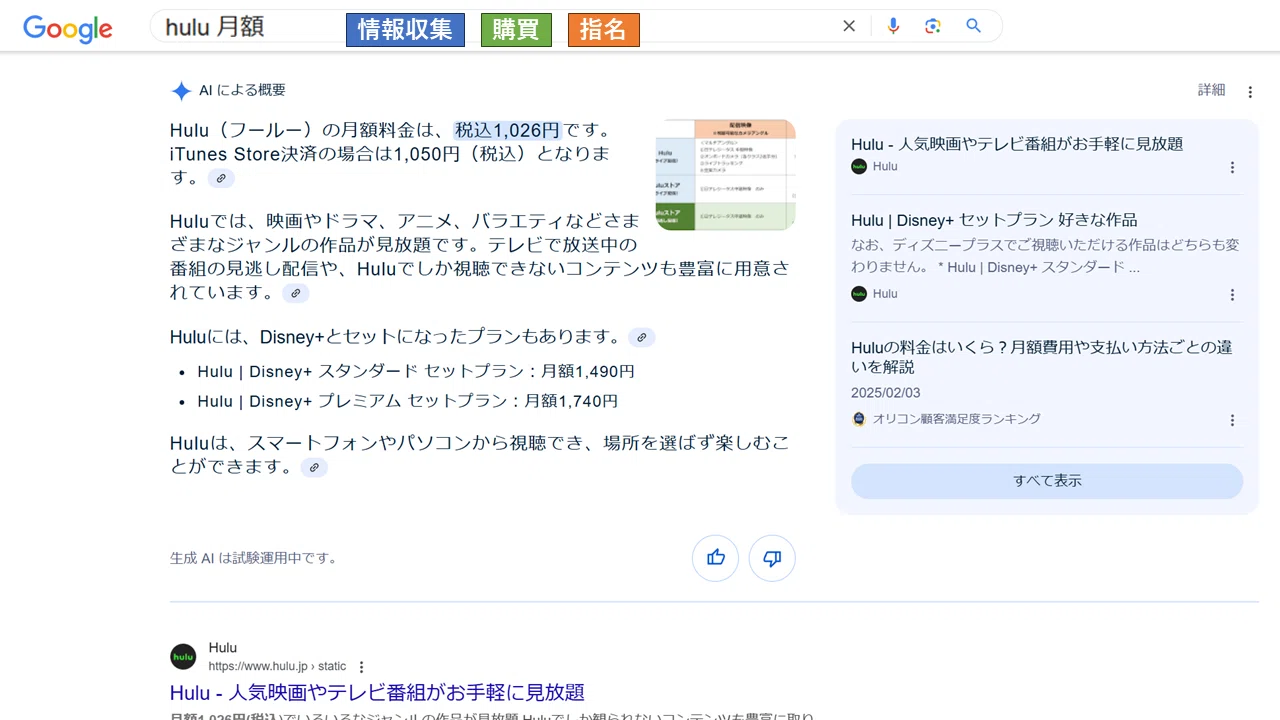The height and width of the screenshot is (720, 1280).
Task: Give thumbs up to AI overview
Action: coord(715,558)
